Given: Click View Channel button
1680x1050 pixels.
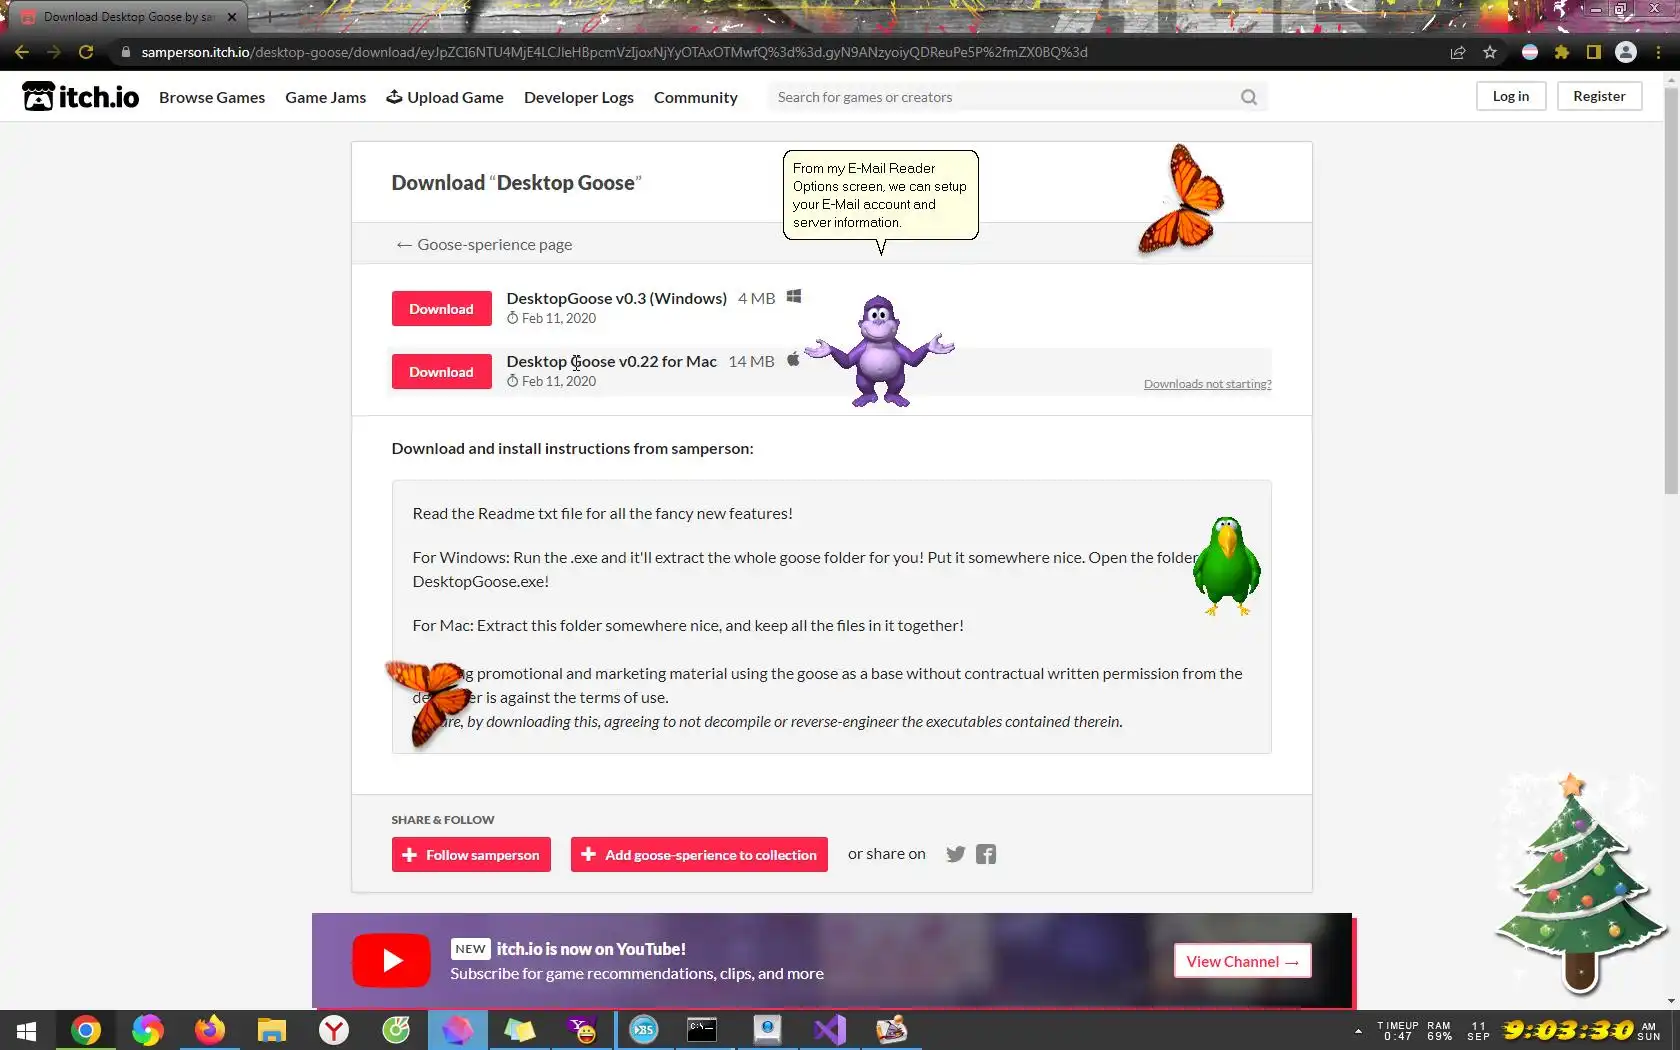Looking at the screenshot, I should [x=1242, y=961].
